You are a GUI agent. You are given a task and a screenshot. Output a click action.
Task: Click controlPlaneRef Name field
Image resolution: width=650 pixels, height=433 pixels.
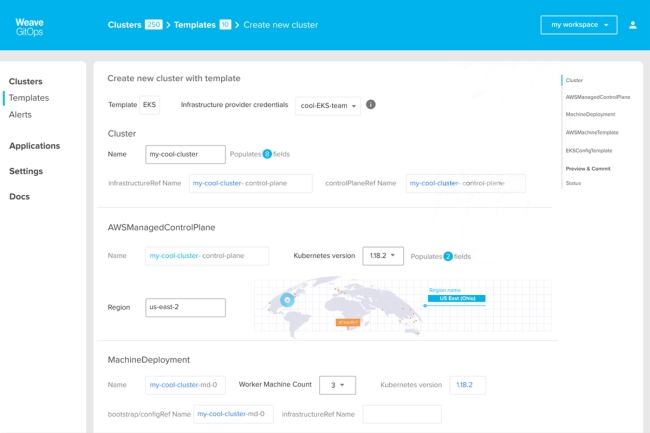click(x=466, y=184)
